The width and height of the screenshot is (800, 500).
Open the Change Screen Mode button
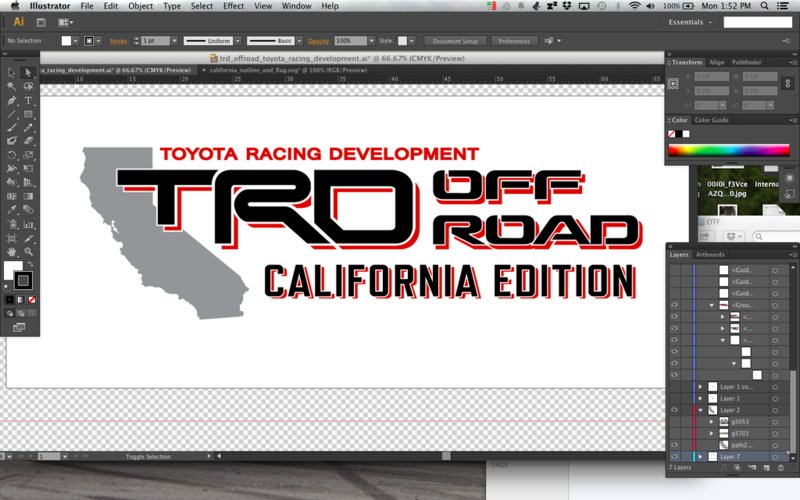click(19, 327)
